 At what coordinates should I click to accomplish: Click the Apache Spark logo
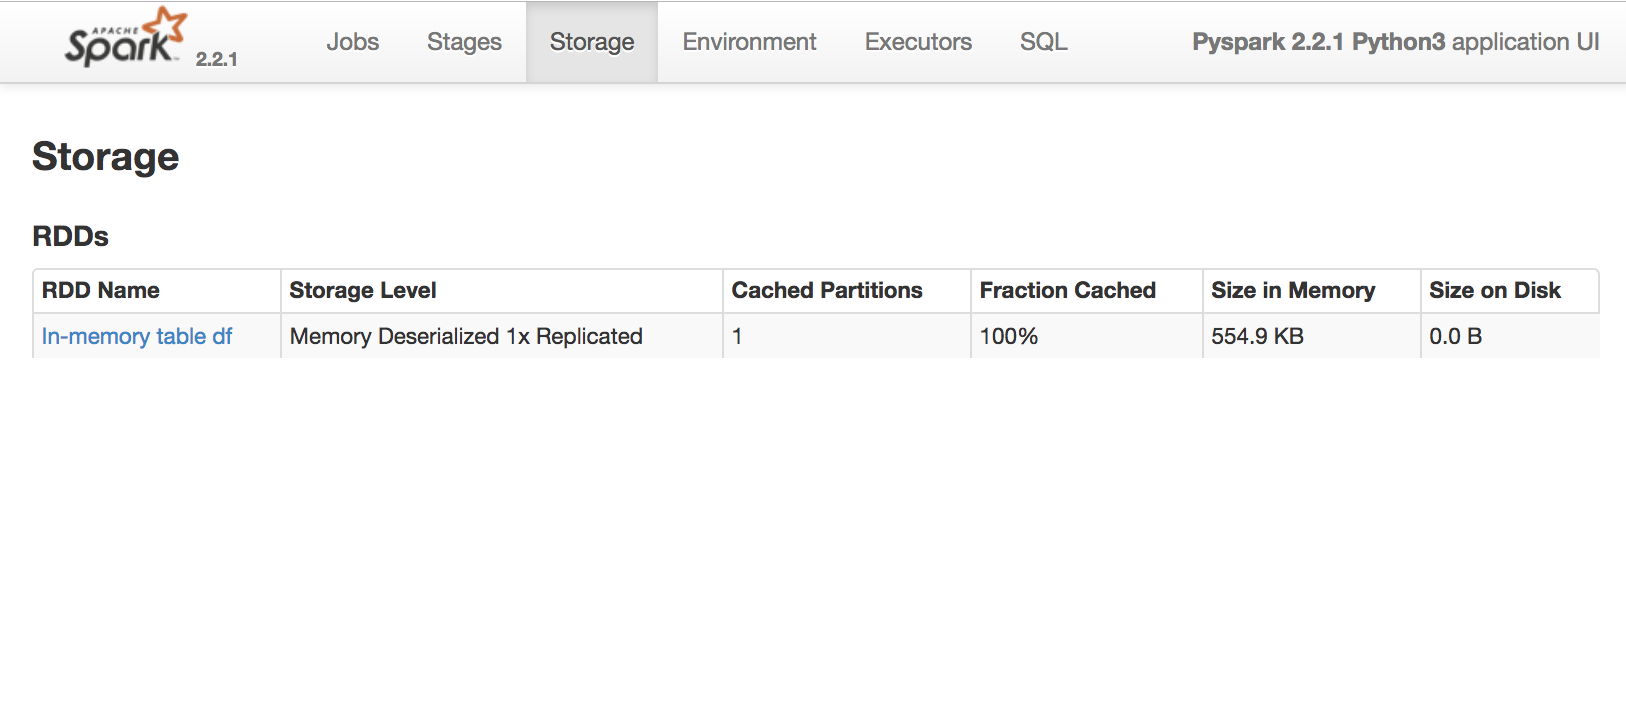click(126, 38)
